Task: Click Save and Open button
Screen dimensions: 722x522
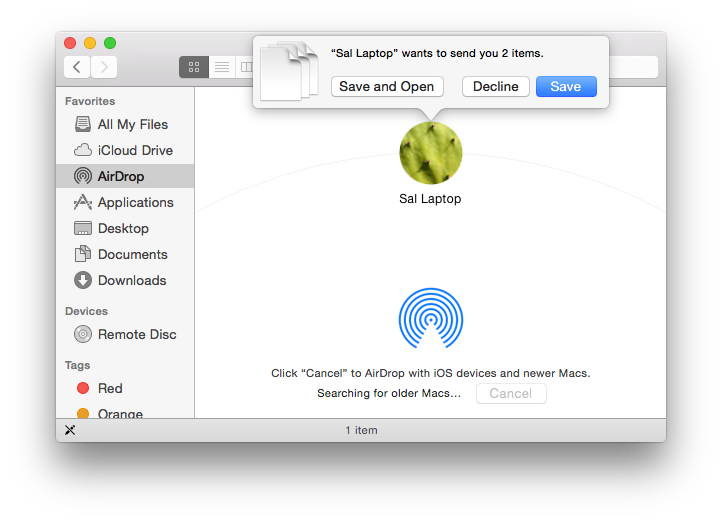Action: (387, 87)
